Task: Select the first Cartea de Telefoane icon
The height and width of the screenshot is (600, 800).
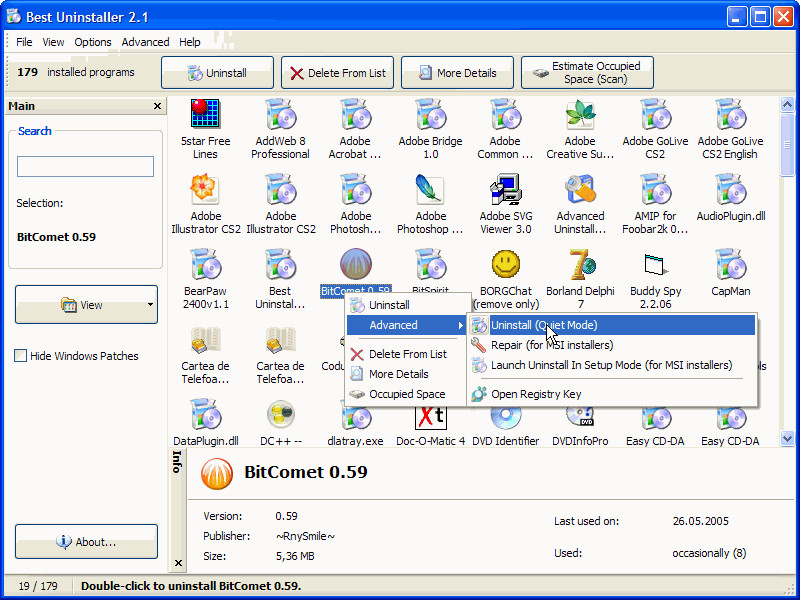Action: coord(205,340)
